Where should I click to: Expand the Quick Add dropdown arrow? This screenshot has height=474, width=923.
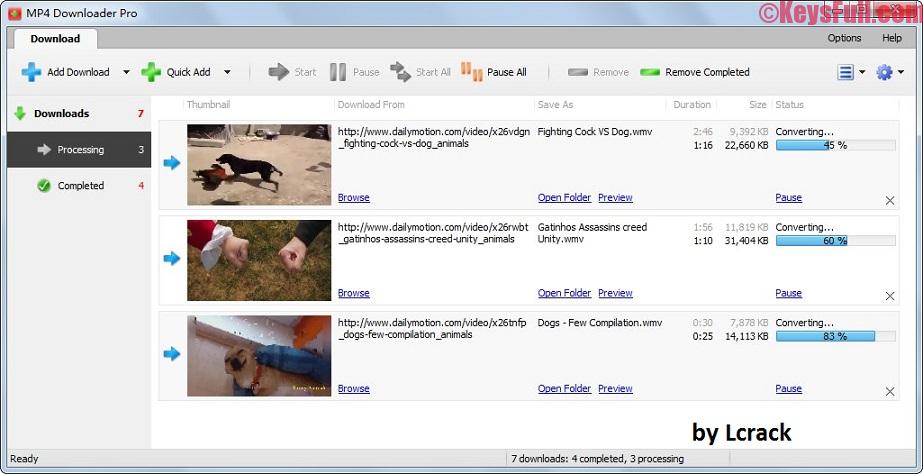(x=227, y=72)
